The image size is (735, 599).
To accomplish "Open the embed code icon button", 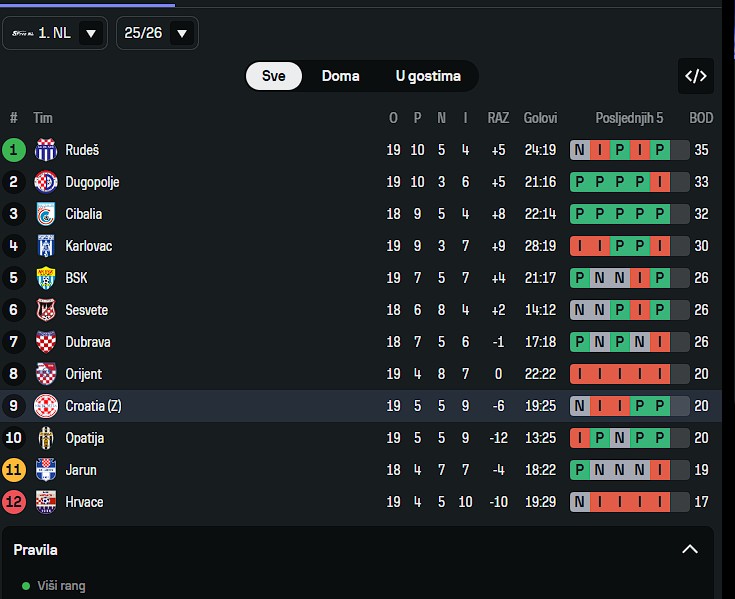I will point(696,76).
